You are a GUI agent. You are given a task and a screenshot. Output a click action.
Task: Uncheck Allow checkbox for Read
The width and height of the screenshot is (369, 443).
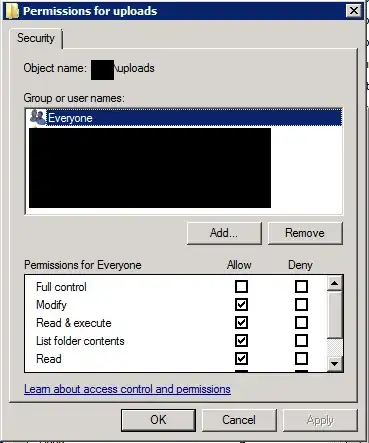[x=241, y=358]
